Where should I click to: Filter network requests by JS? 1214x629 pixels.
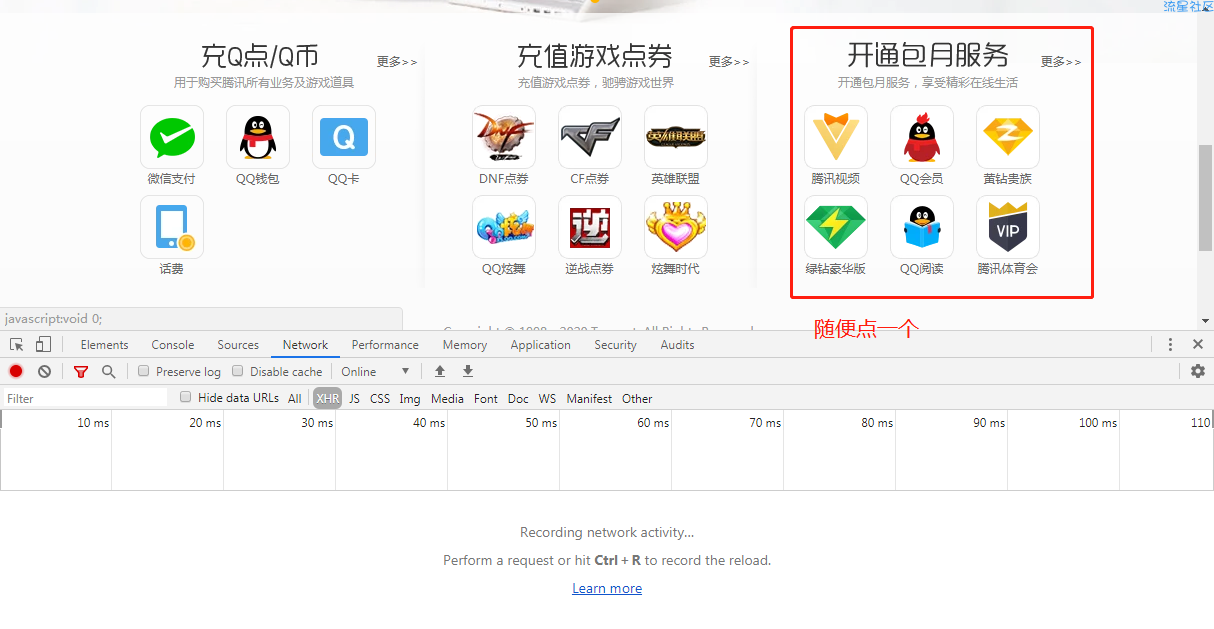coord(354,398)
